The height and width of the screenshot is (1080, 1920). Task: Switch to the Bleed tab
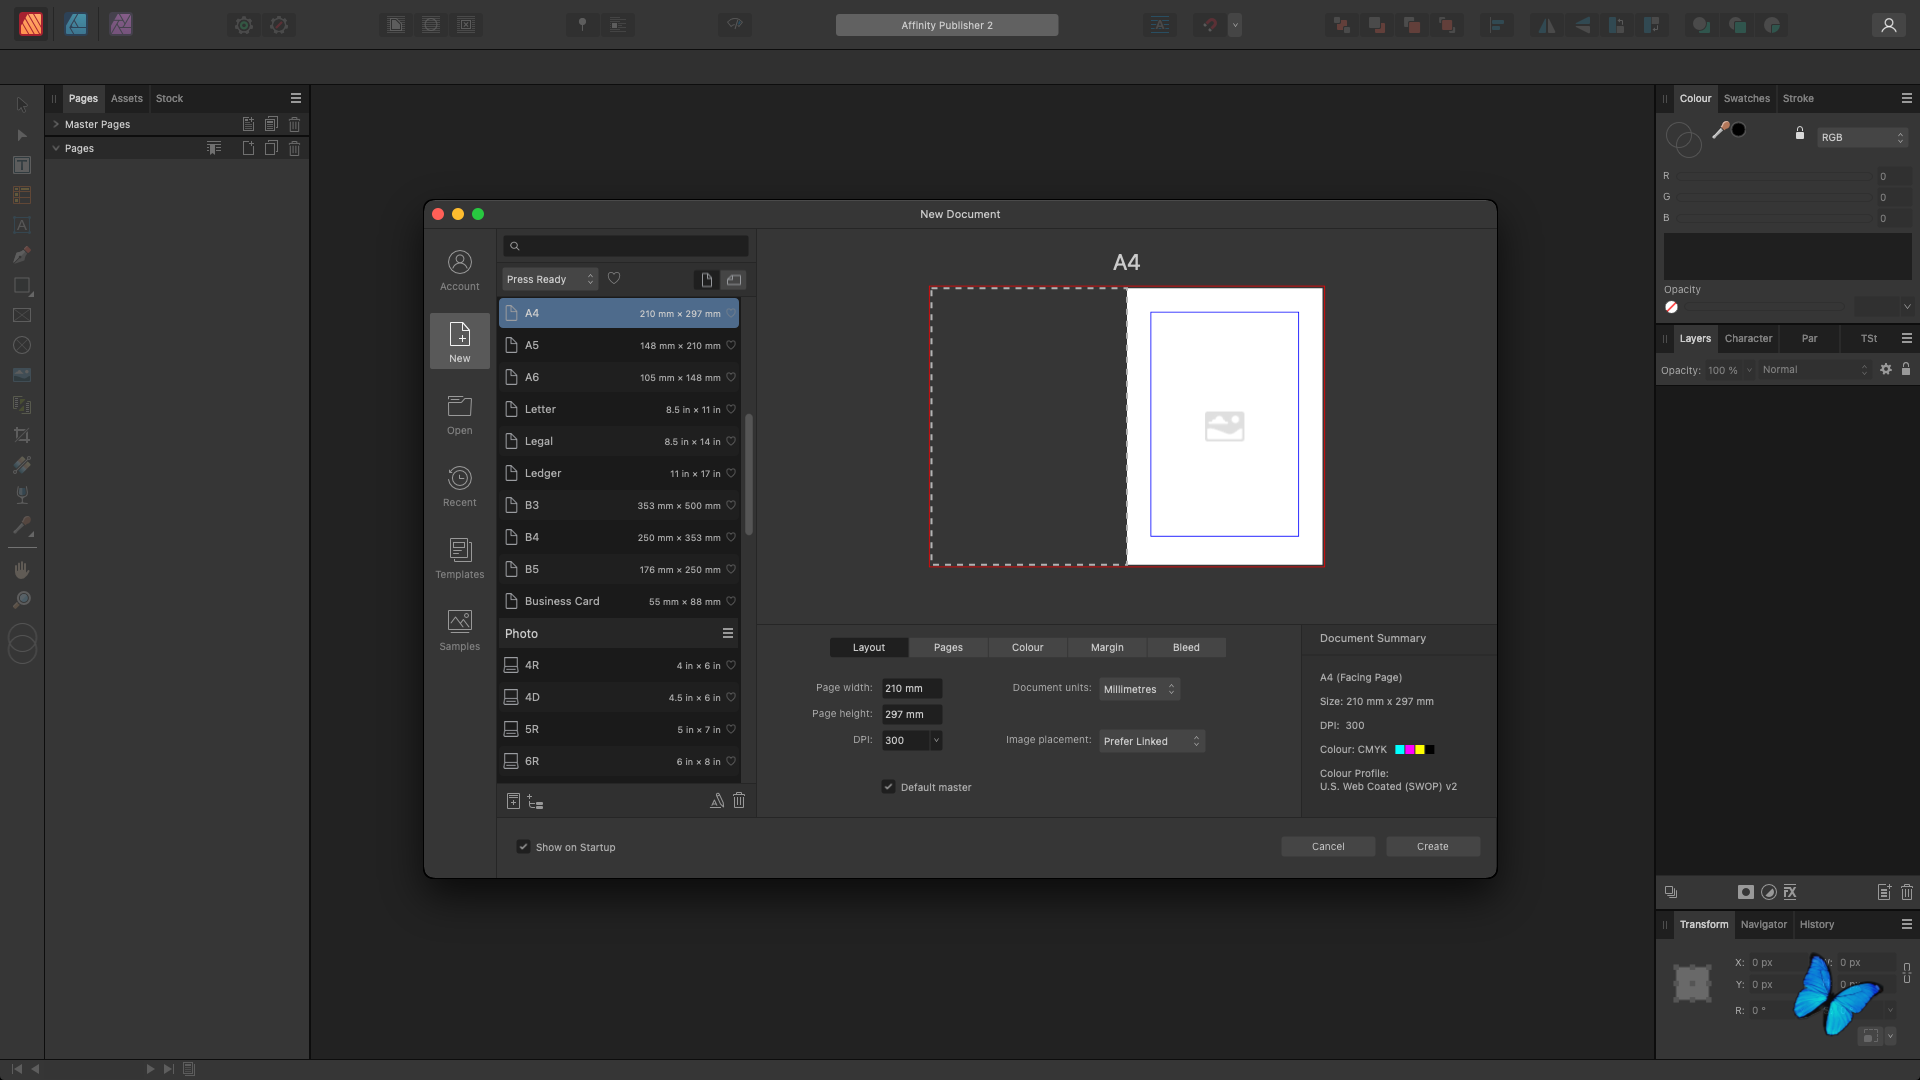[1186, 647]
